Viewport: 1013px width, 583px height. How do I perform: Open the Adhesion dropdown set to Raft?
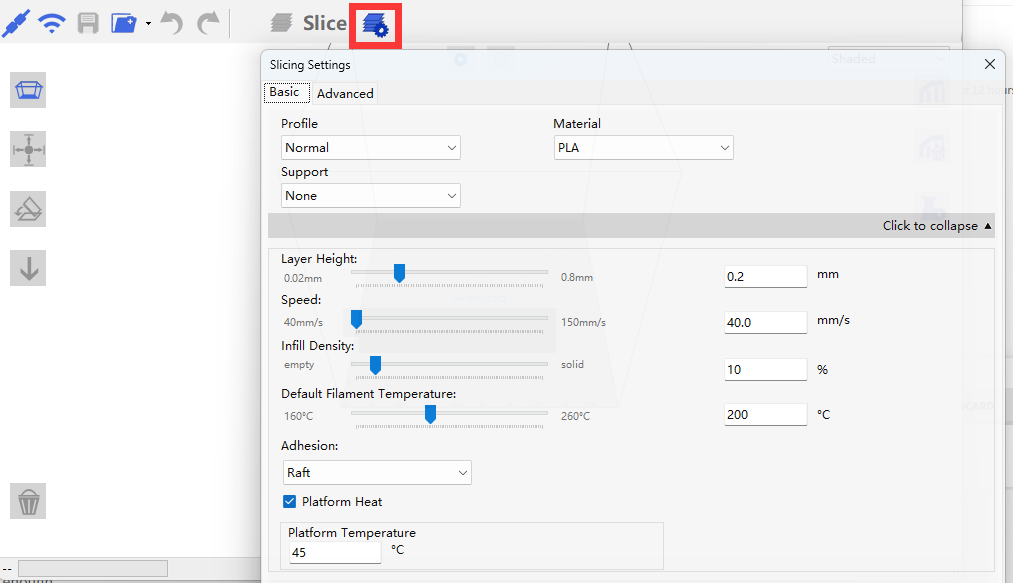click(x=377, y=472)
